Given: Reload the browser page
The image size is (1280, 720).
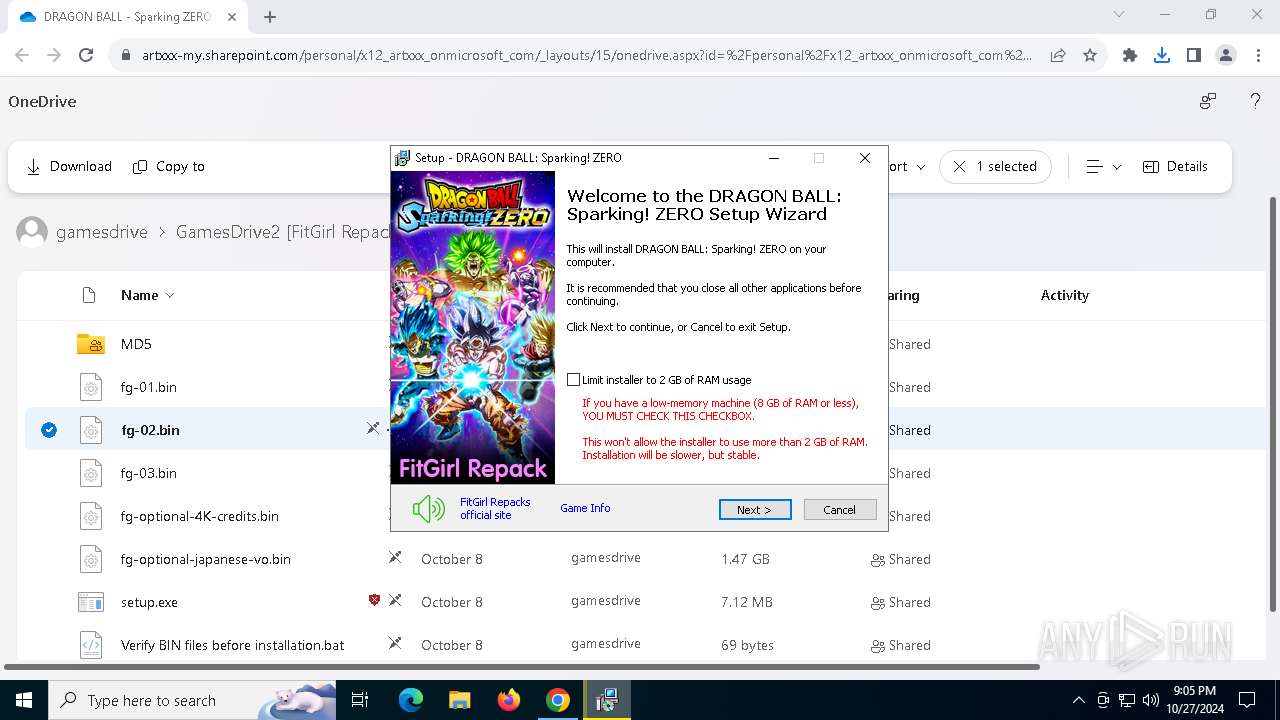Looking at the screenshot, I should click(86, 55).
